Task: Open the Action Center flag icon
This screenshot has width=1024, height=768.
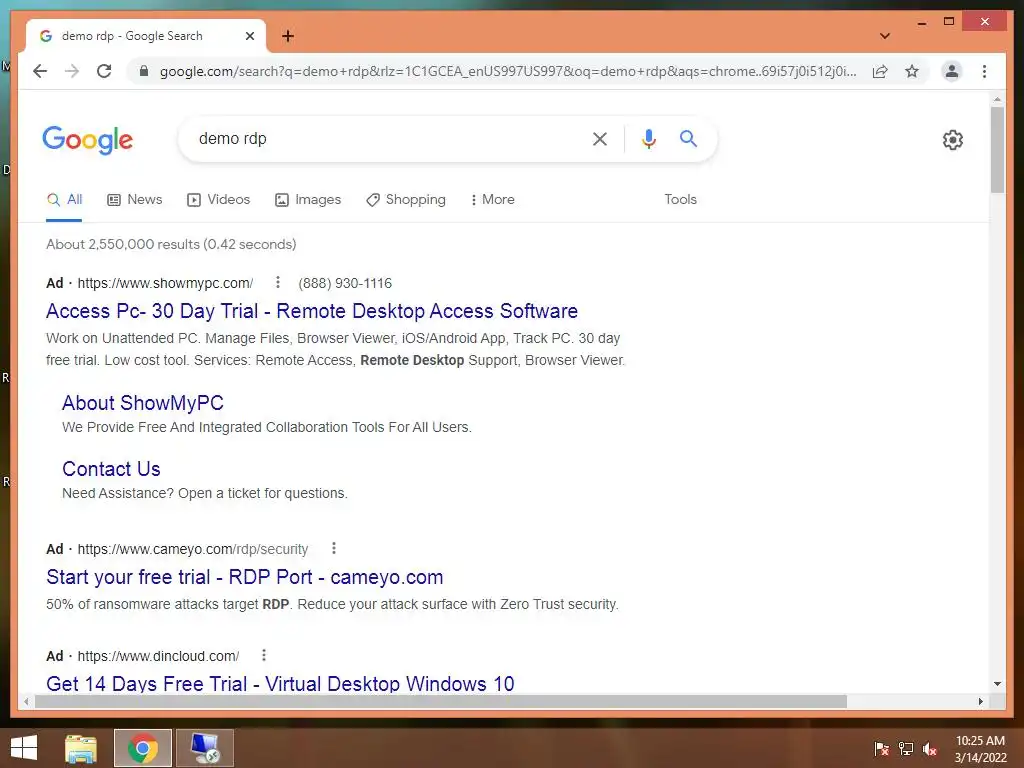Action: (882, 748)
